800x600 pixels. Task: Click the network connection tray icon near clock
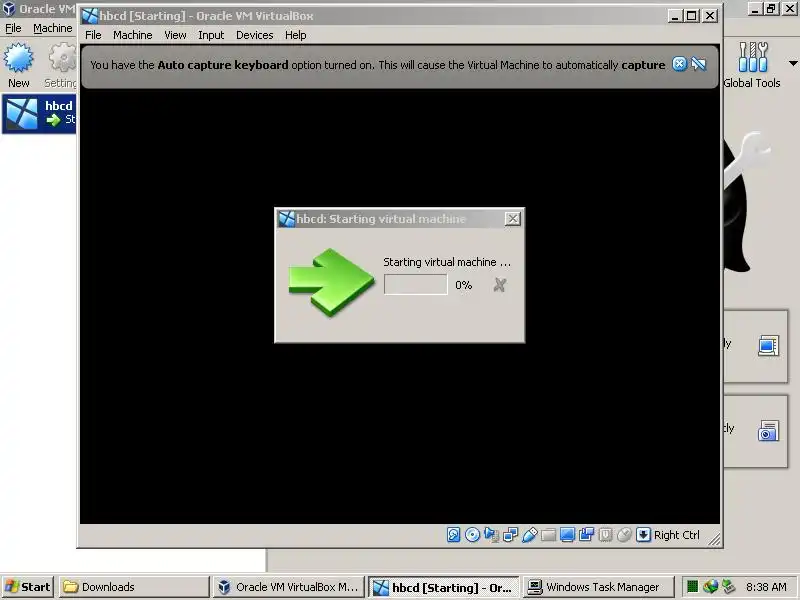point(729,587)
